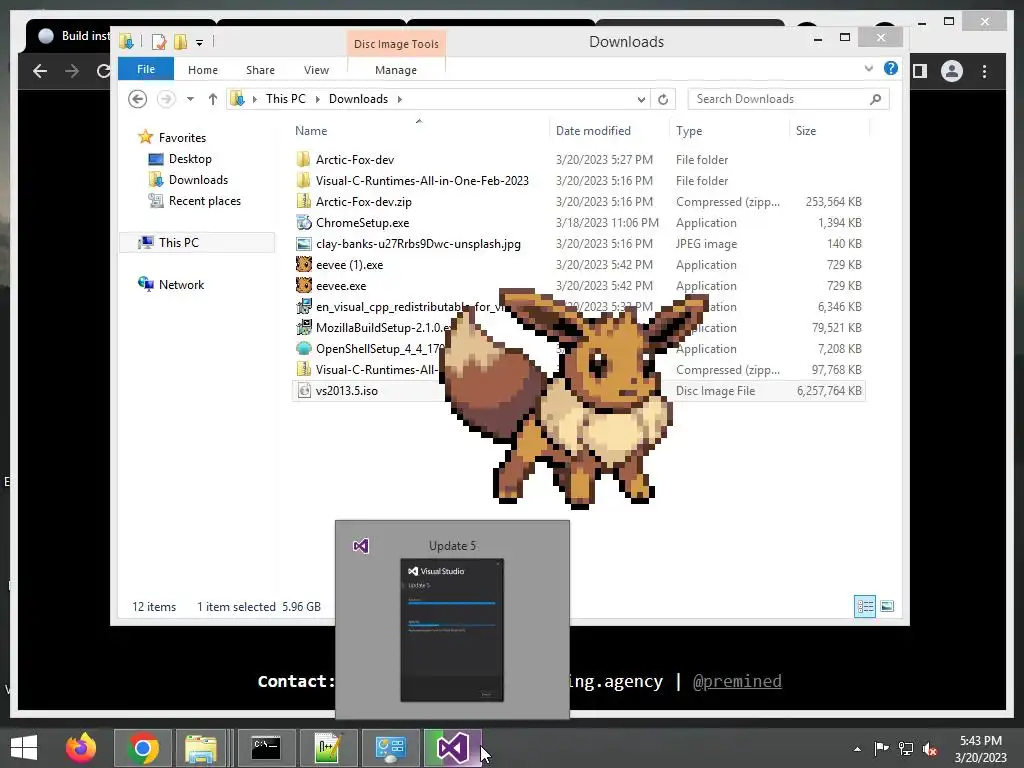The height and width of the screenshot is (768, 1024).
Task: Sort by the Name column header
Action: (x=419, y=131)
